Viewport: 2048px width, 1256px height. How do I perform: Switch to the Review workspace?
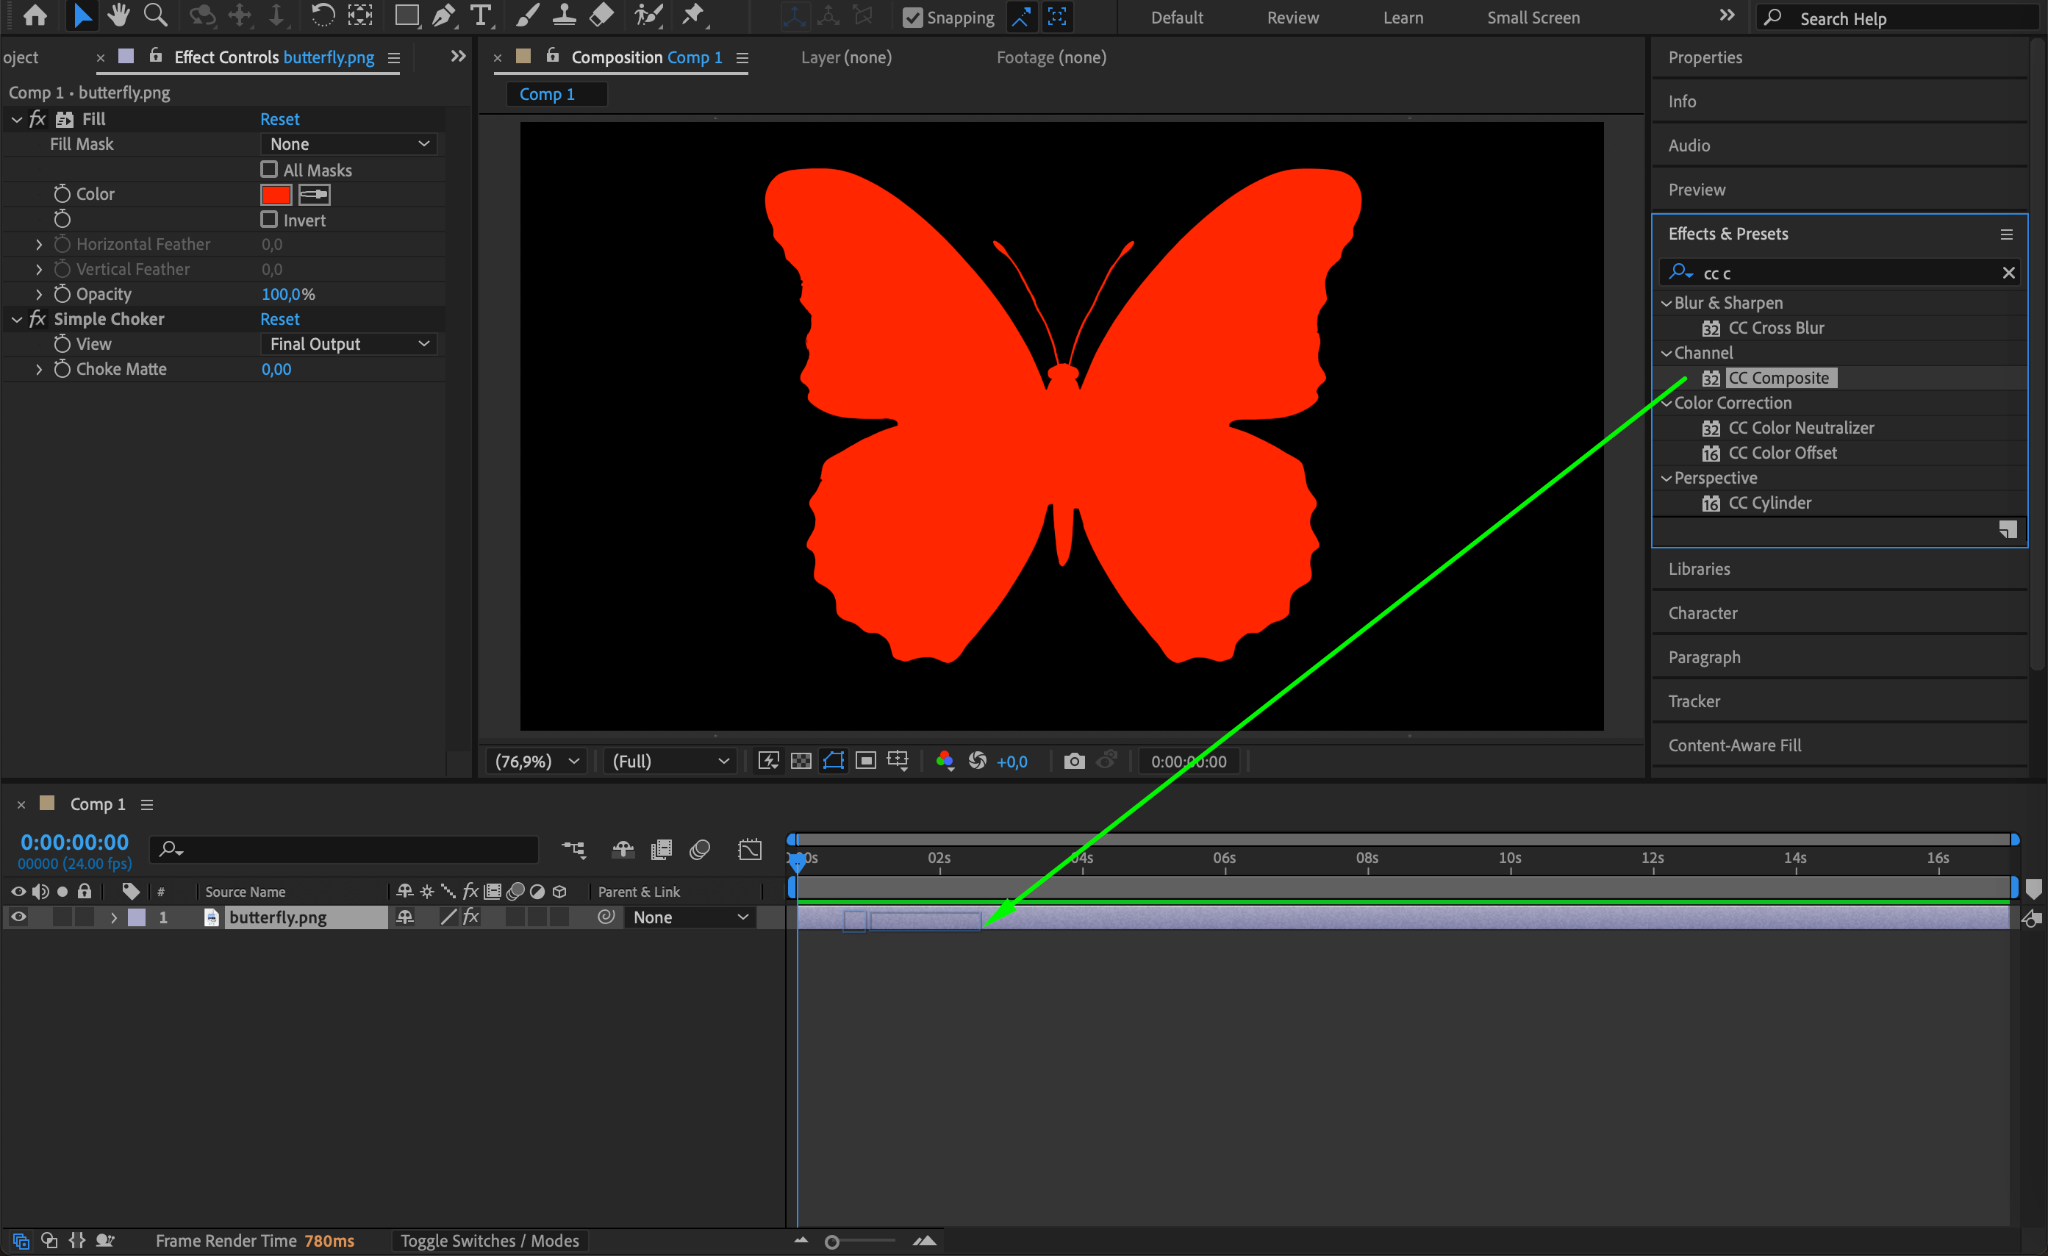coord(1292,18)
